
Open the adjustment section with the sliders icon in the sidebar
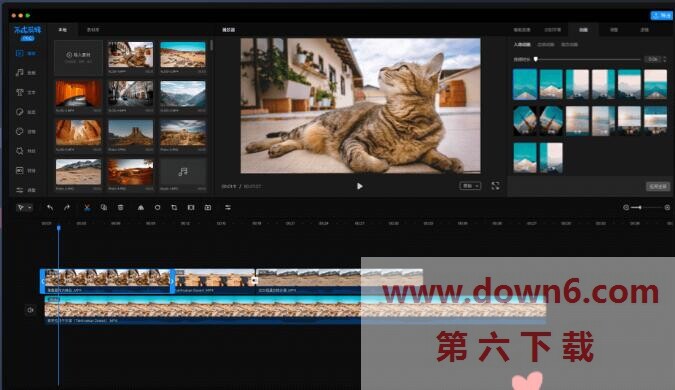[25, 190]
